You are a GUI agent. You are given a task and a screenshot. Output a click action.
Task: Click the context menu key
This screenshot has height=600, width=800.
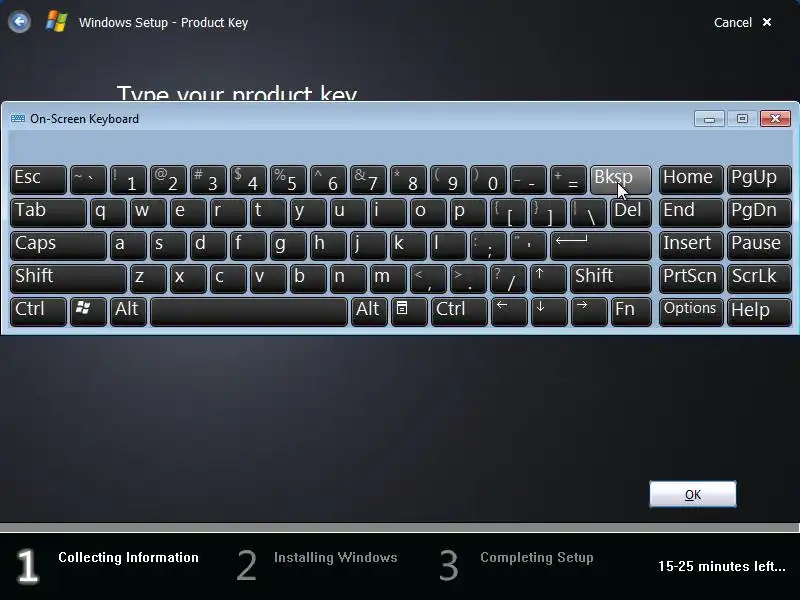[409, 312]
